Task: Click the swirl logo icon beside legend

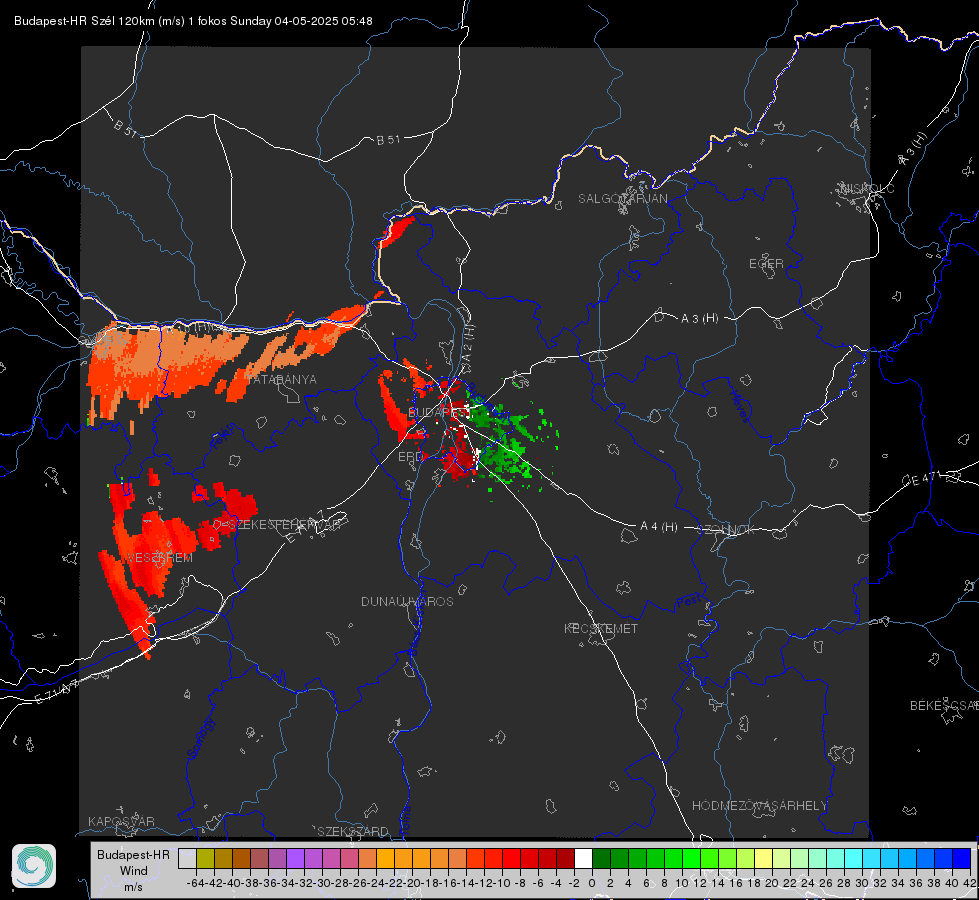Action: 34,866
